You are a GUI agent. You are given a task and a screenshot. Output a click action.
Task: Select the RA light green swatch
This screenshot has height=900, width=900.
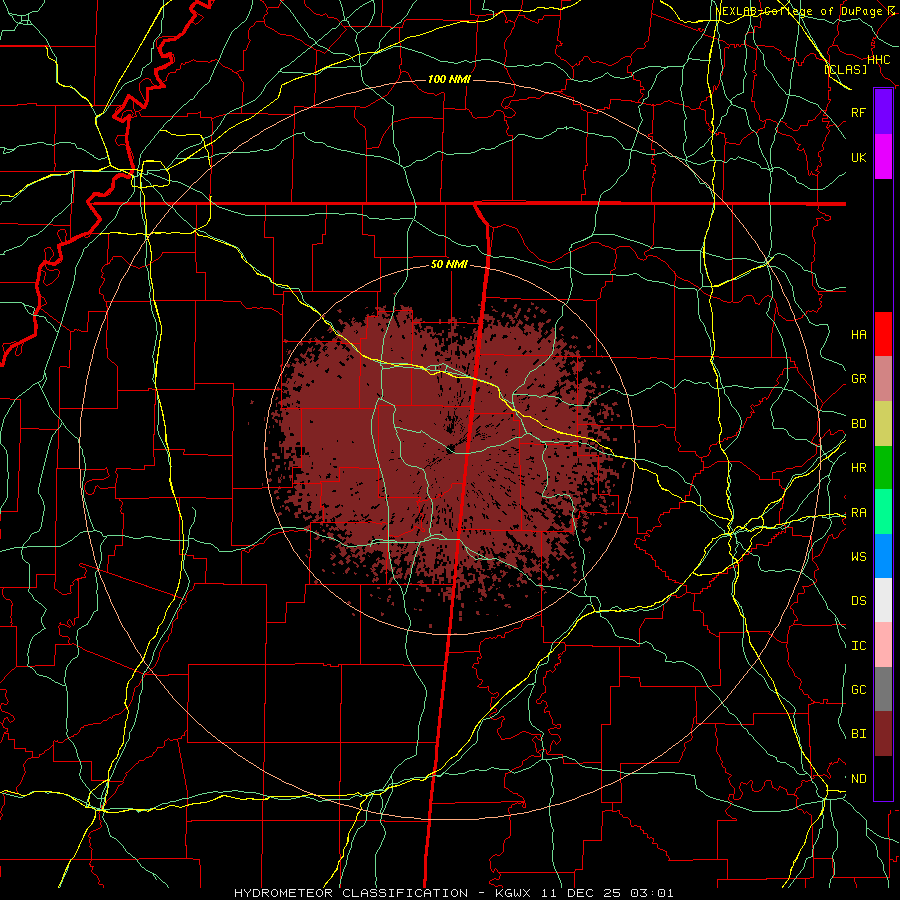click(x=883, y=512)
